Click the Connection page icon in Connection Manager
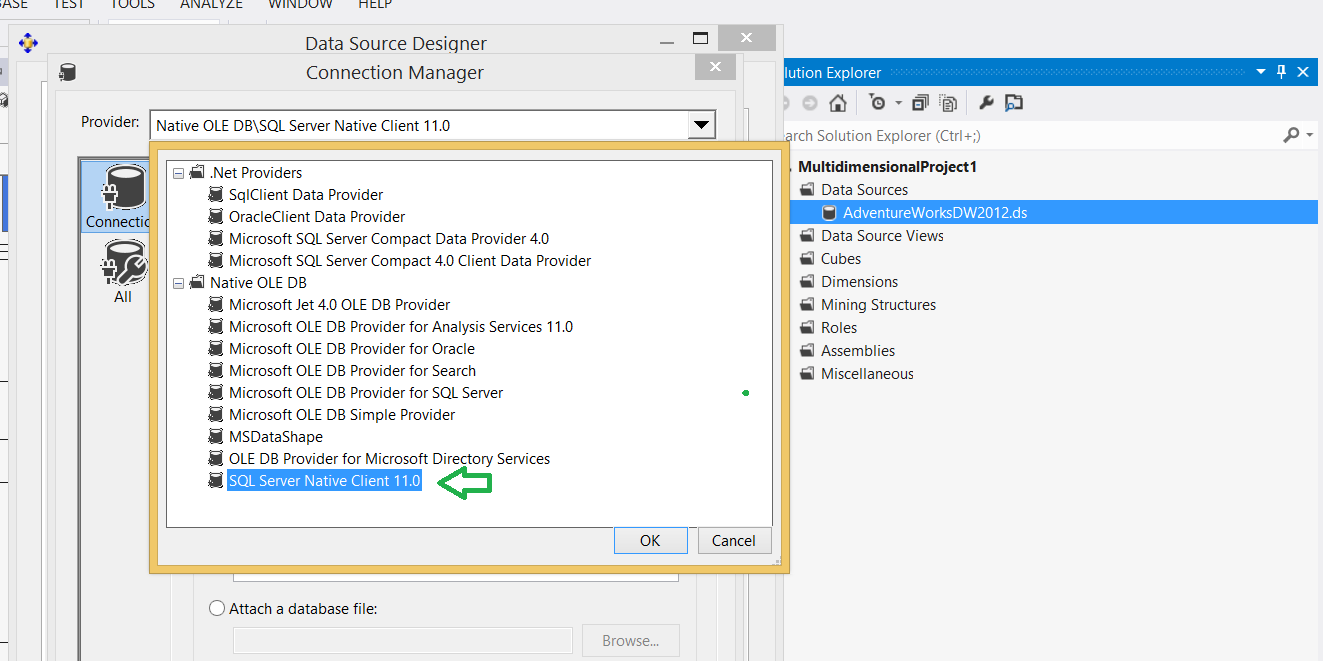Screen dimensions: 1323x661 pos(124,186)
